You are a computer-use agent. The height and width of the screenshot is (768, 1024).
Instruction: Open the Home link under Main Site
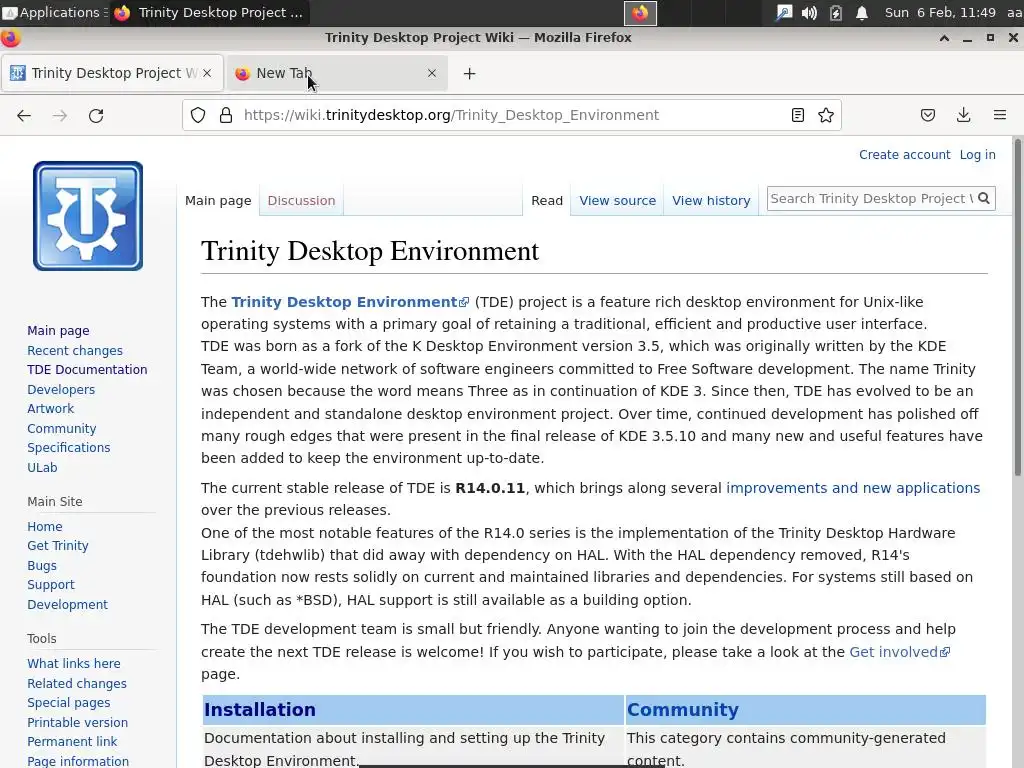(44, 526)
